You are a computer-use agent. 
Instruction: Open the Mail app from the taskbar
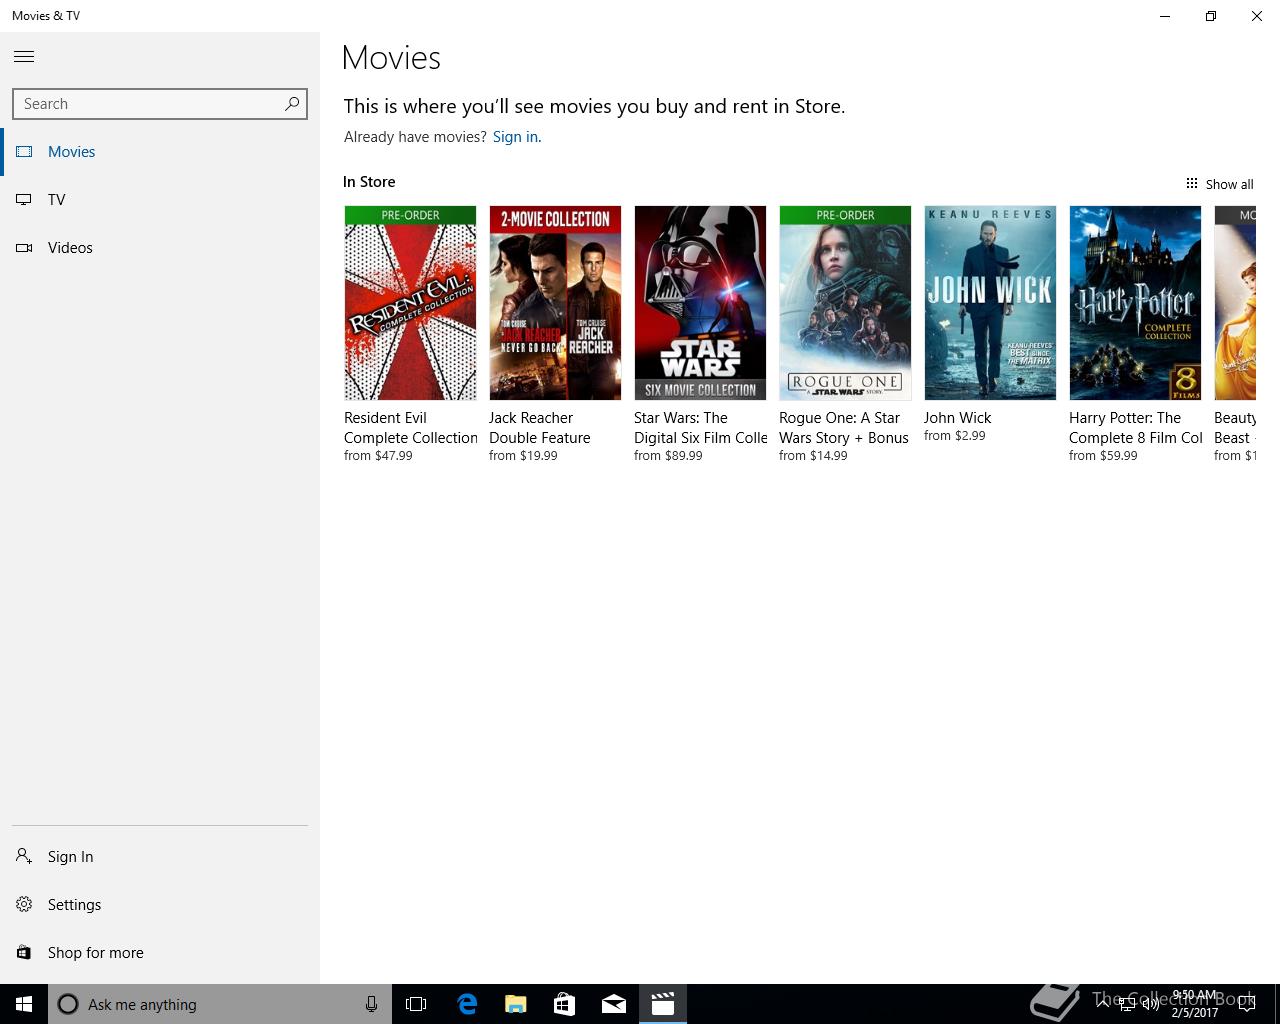[x=614, y=1004]
